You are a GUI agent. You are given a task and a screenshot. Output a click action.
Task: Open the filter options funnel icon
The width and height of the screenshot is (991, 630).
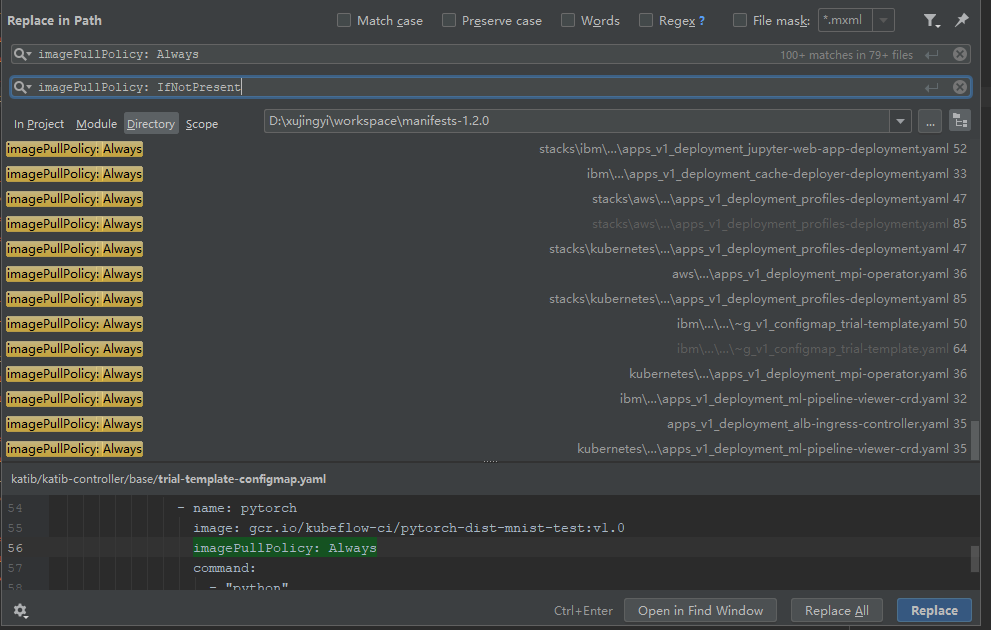click(932, 20)
